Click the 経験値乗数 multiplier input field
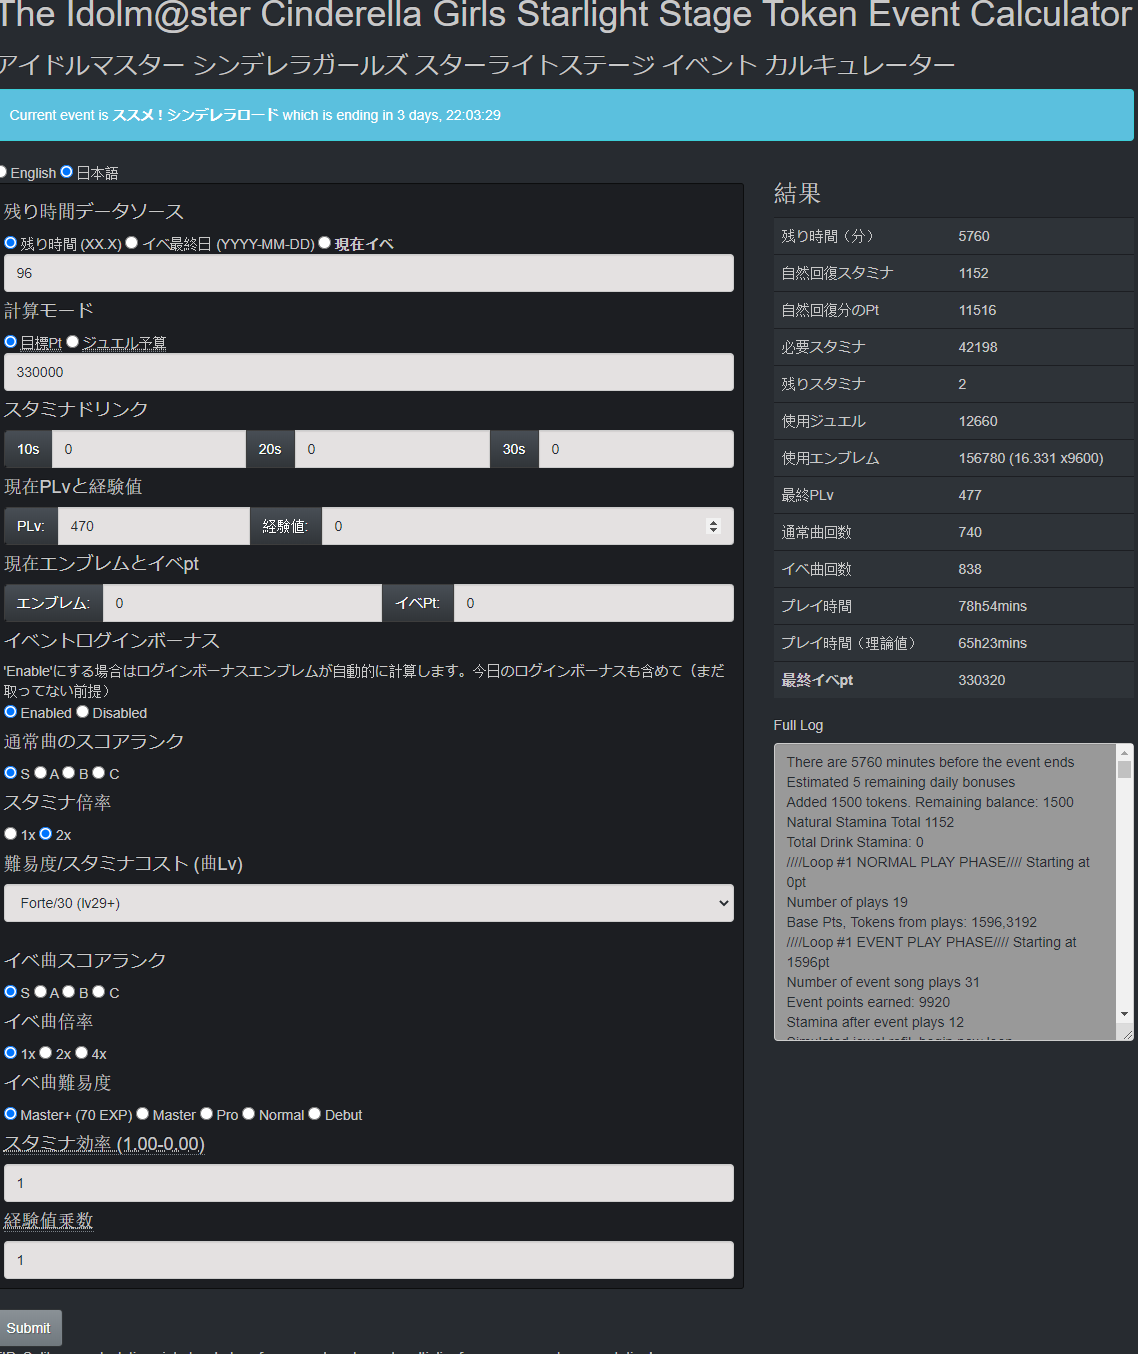This screenshot has width=1138, height=1354. (369, 1260)
